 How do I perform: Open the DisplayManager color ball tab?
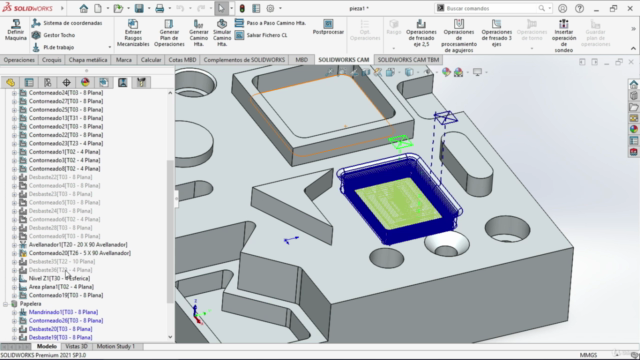coord(85,82)
